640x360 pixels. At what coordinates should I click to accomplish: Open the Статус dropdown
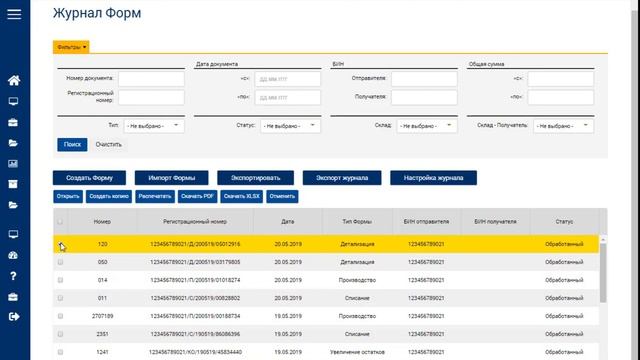click(x=290, y=126)
